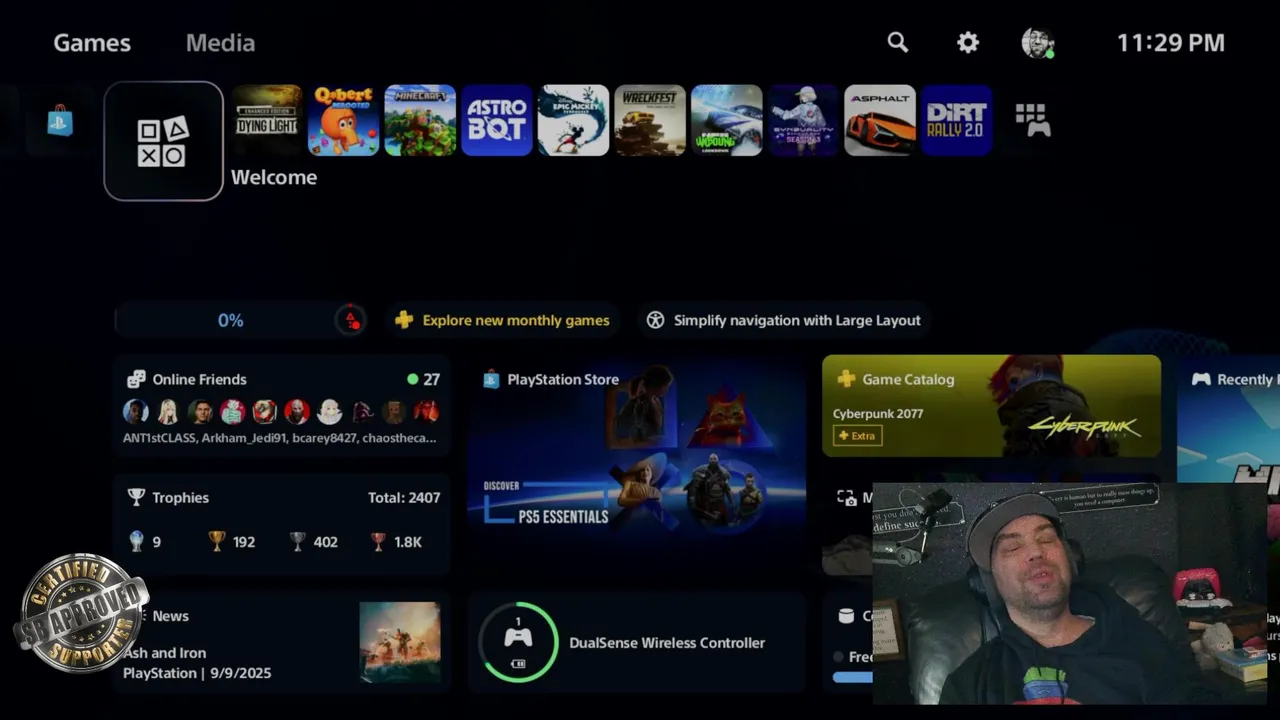Select Explore new monthly games

(502, 320)
